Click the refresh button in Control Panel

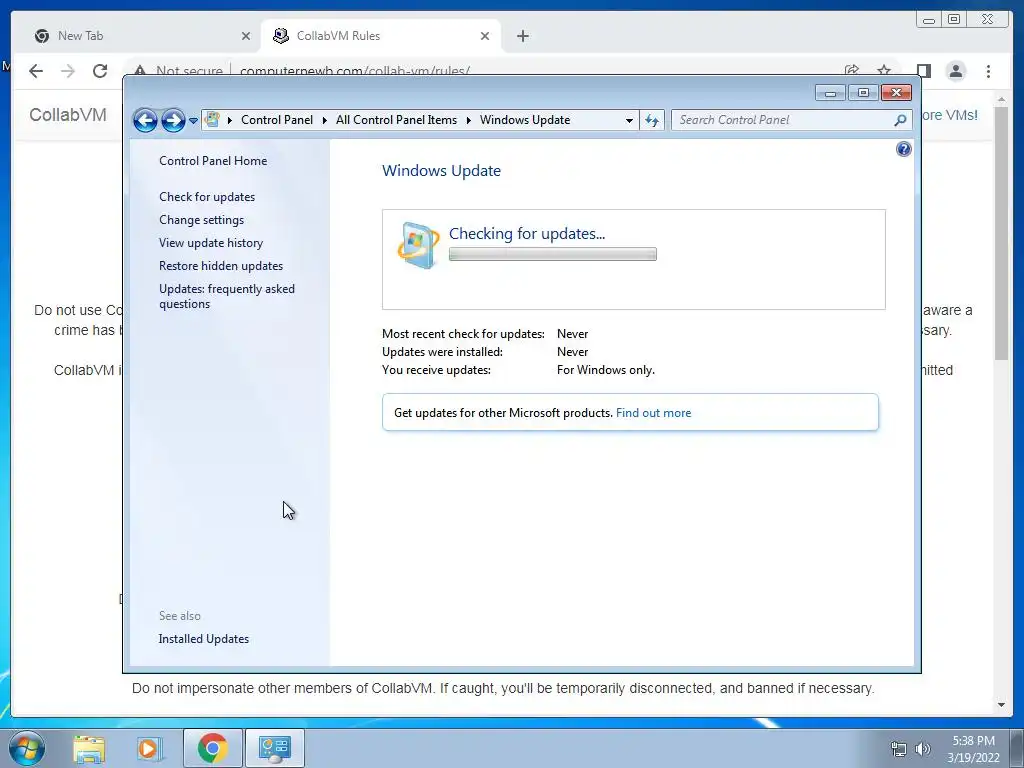click(652, 120)
